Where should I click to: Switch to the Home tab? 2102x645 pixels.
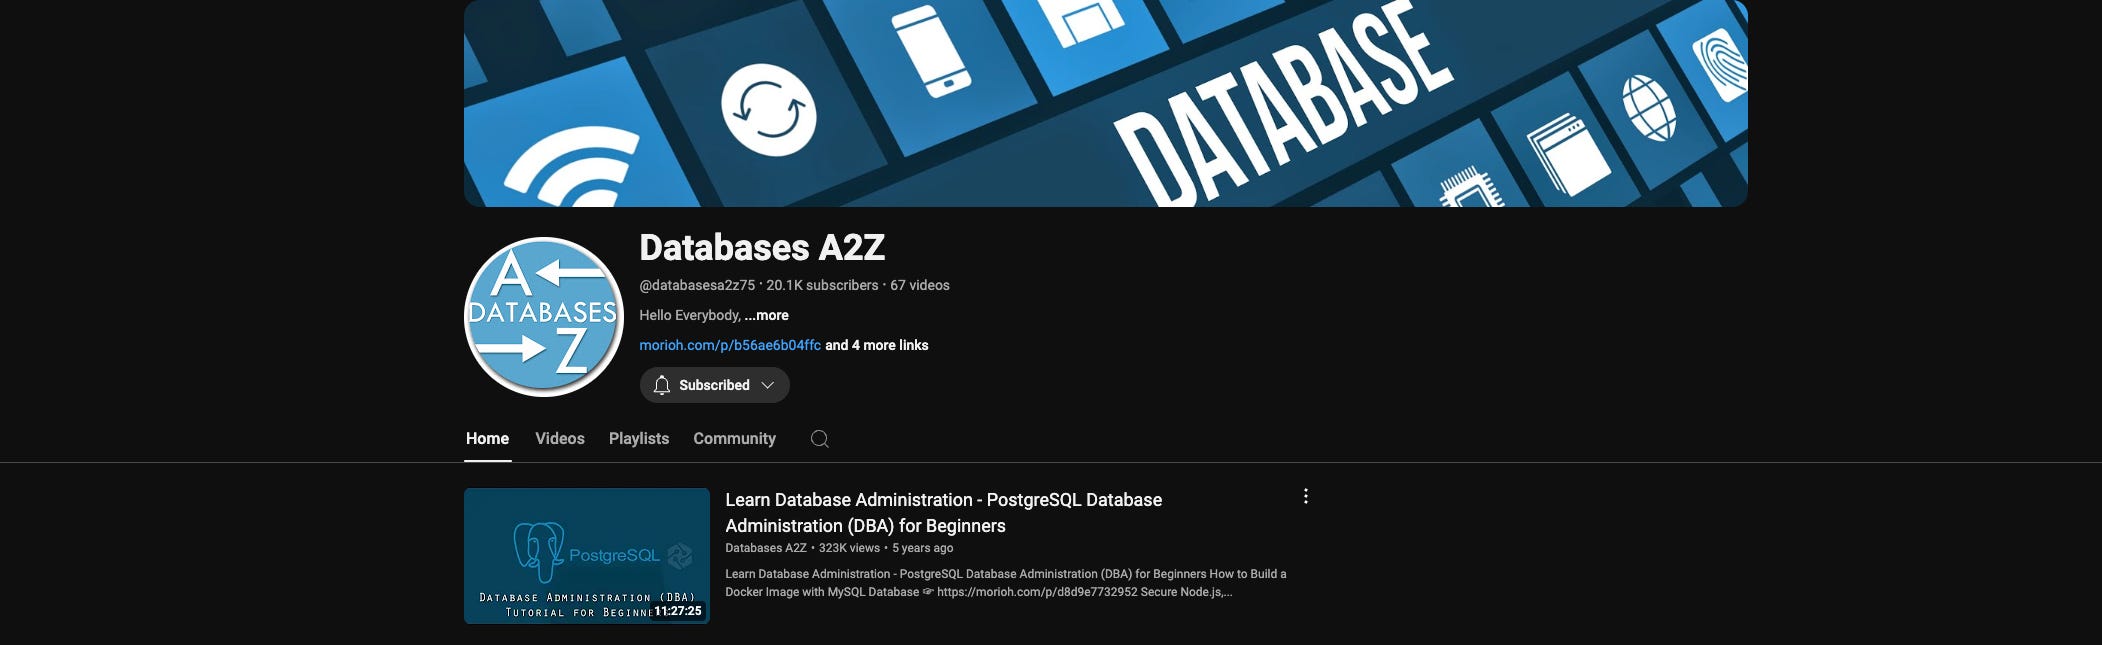(488, 439)
